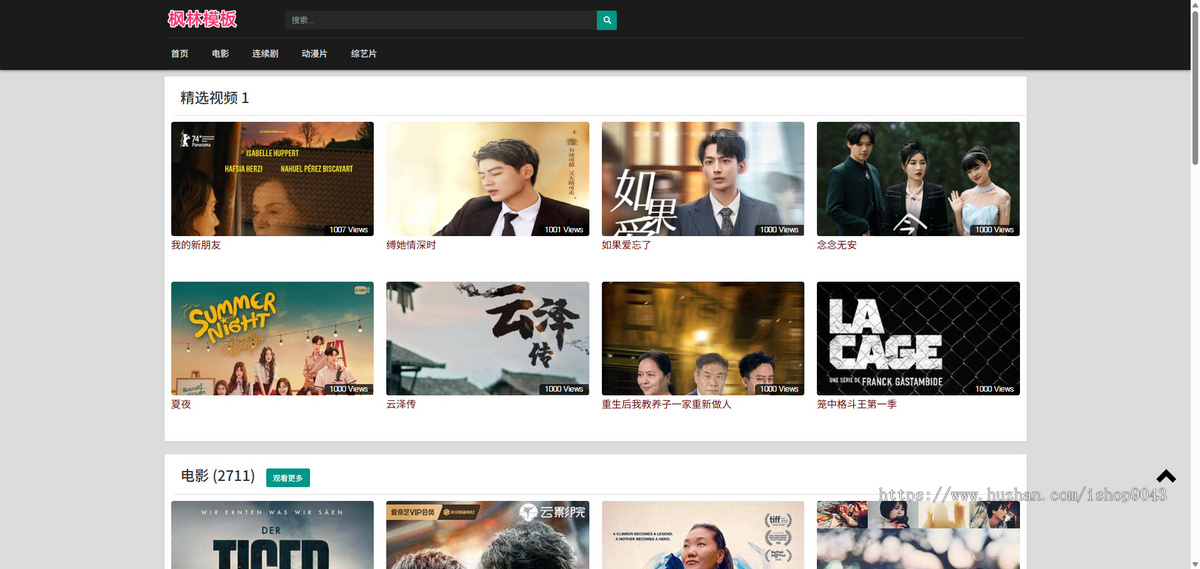Open the tiff mountain climber movie poster
1200x569 pixels.
point(703,535)
